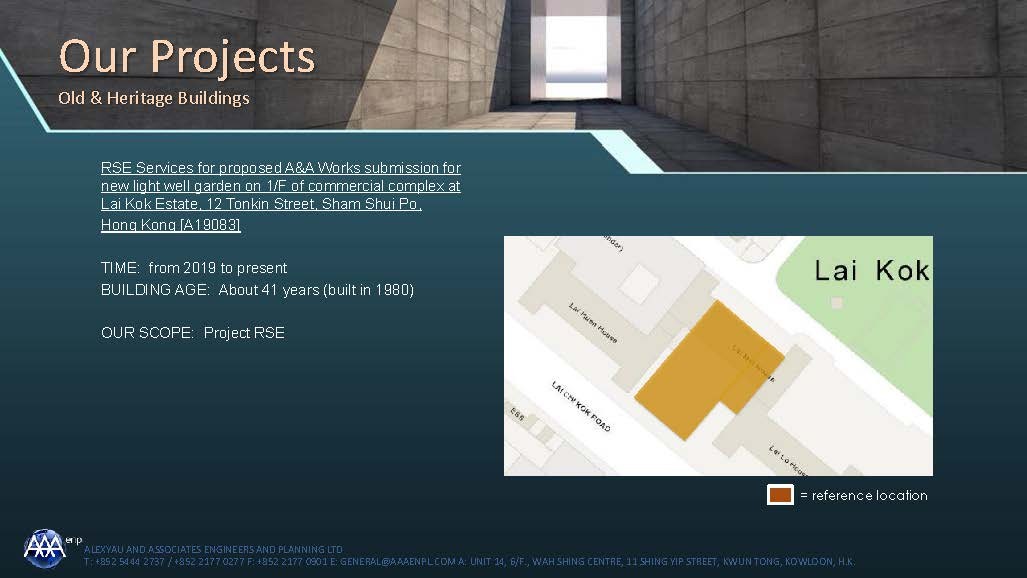This screenshot has height=578, width=1027.
Task: Click the Lai Huen House label on map
Action: [x=593, y=322]
